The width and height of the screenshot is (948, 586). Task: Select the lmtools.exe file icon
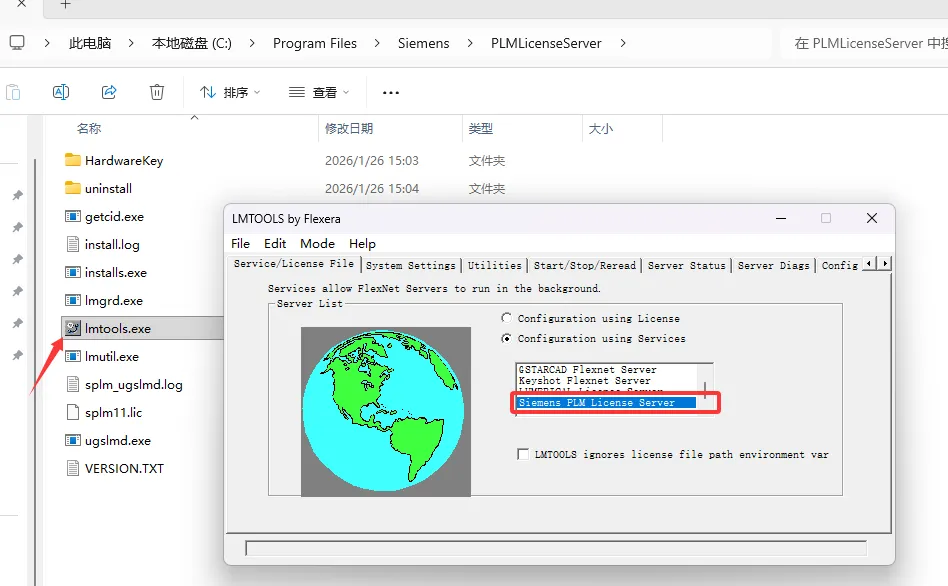pyautogui.click(x=73, y=328)
